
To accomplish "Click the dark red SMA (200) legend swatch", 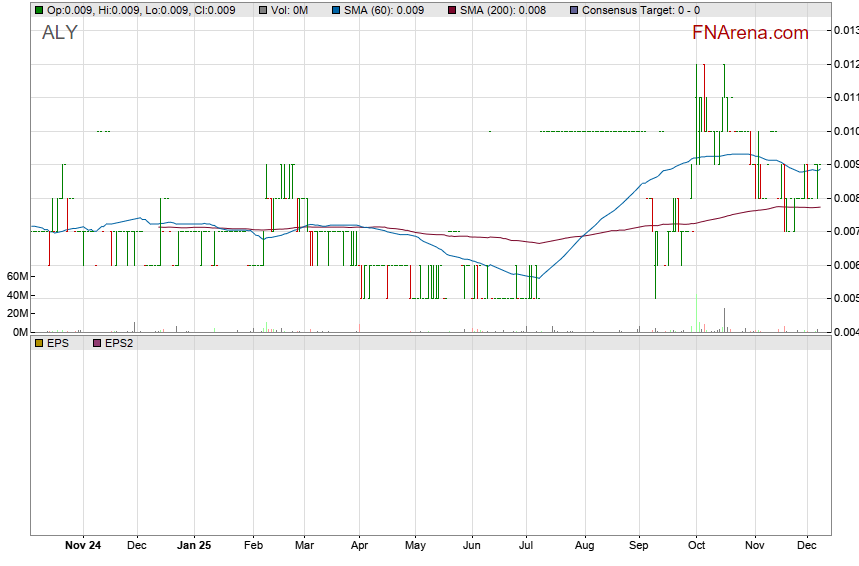I will click(452, 10).
